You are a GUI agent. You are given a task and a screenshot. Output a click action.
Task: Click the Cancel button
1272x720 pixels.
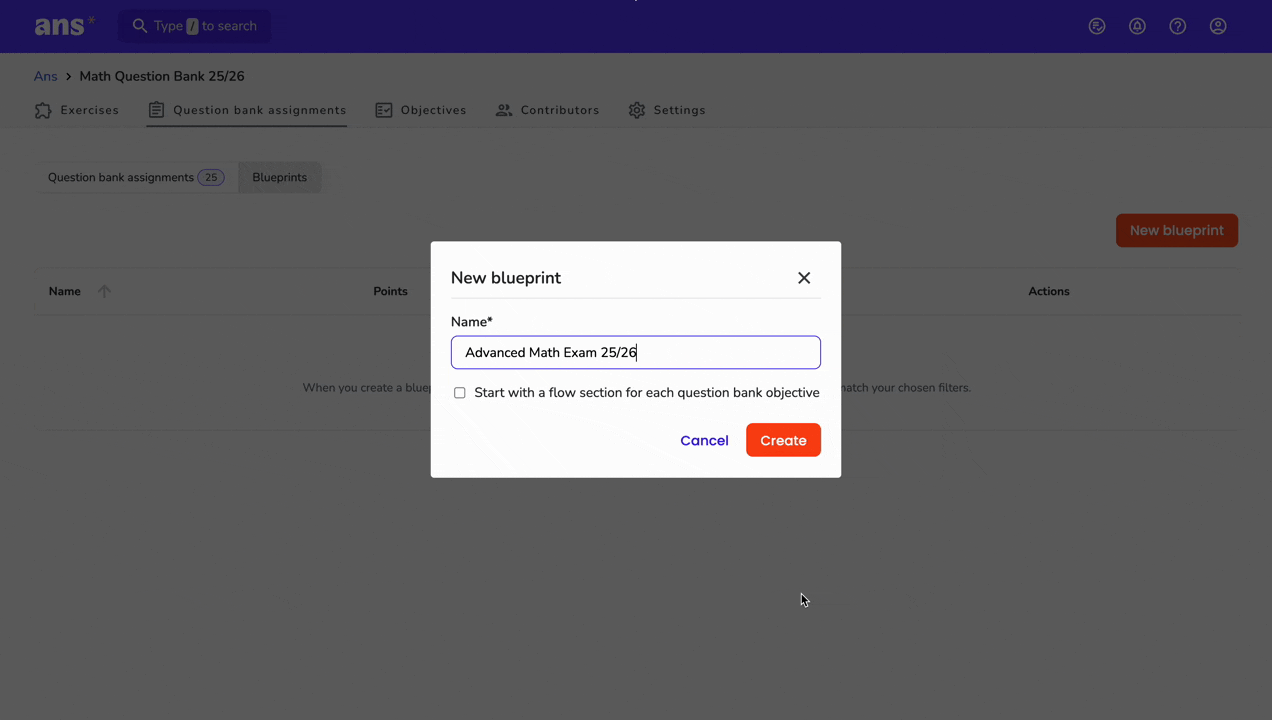coord(704,440)
